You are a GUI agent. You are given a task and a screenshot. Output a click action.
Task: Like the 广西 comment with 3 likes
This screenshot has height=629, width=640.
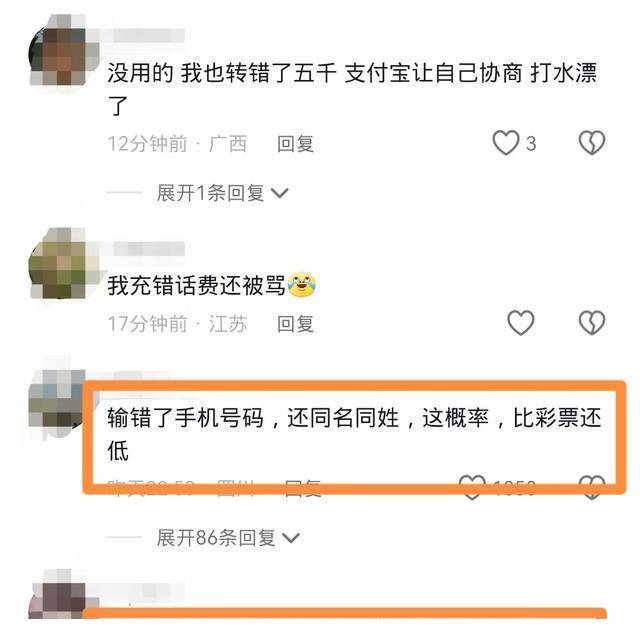pos(506,143)
